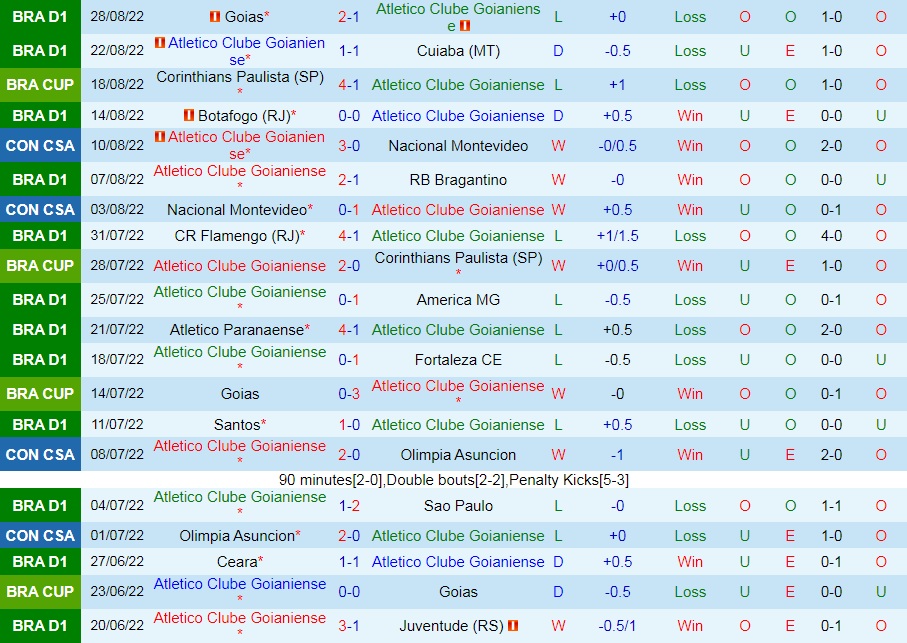The image size is (907, 643).
Task: Open the RB Bragantino team link
Action: tap(457, 176)
